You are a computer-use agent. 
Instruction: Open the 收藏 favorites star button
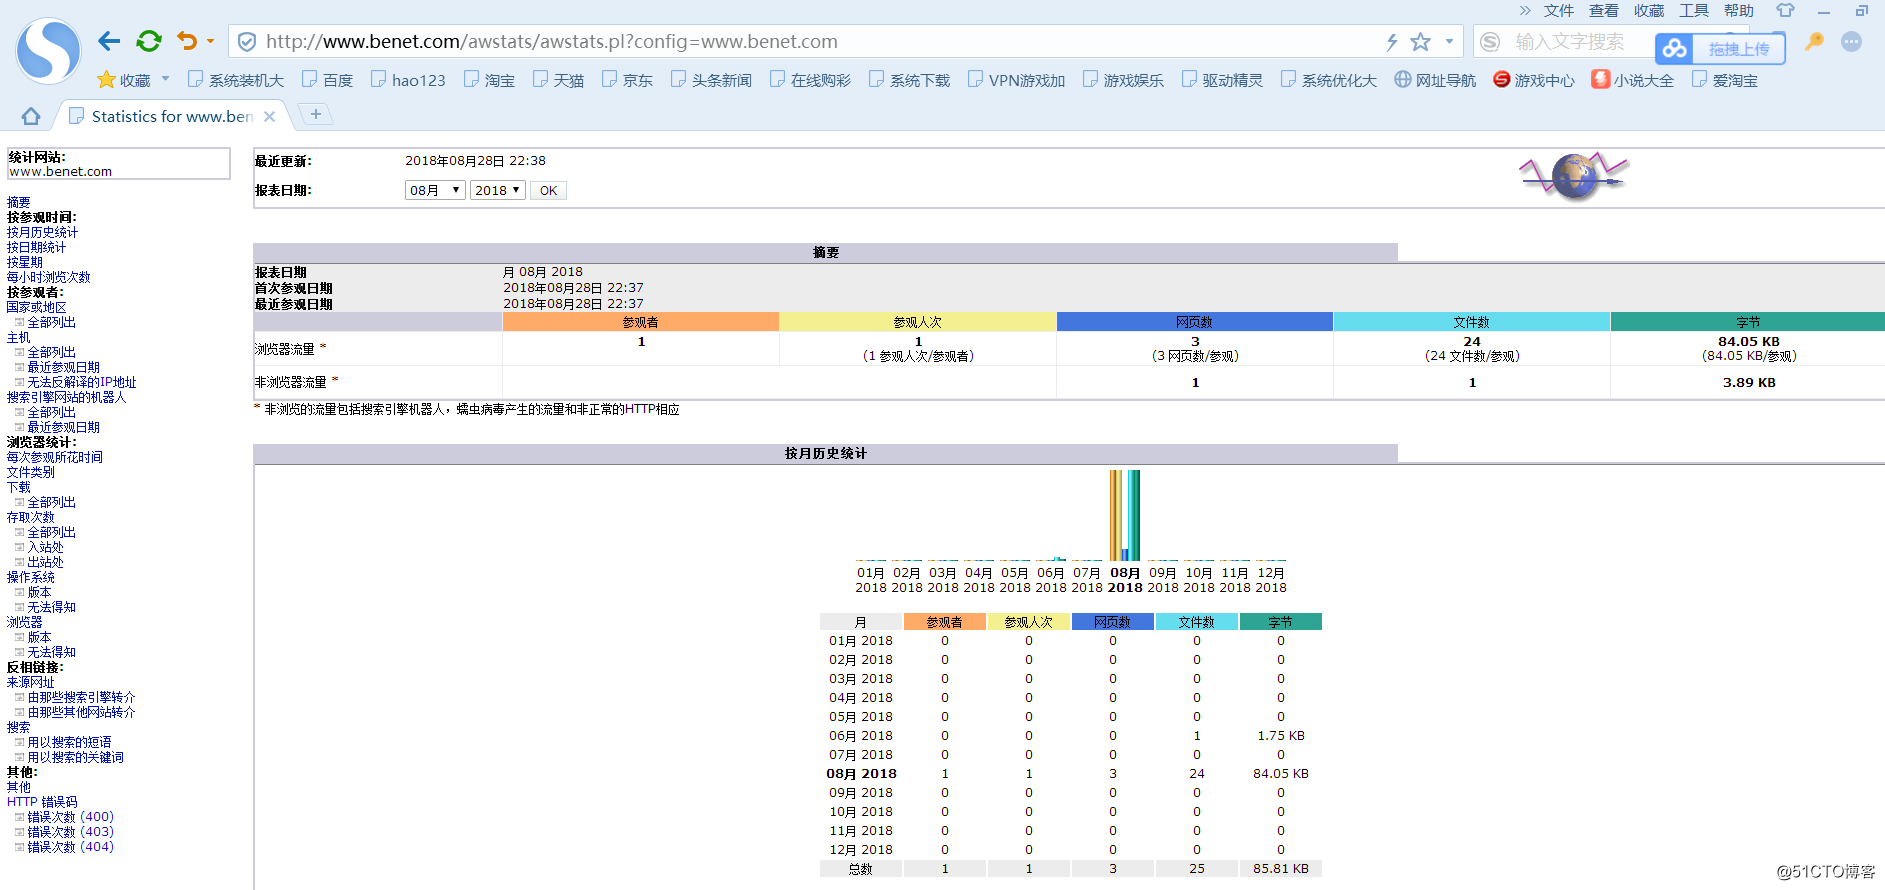coord(123,80)
